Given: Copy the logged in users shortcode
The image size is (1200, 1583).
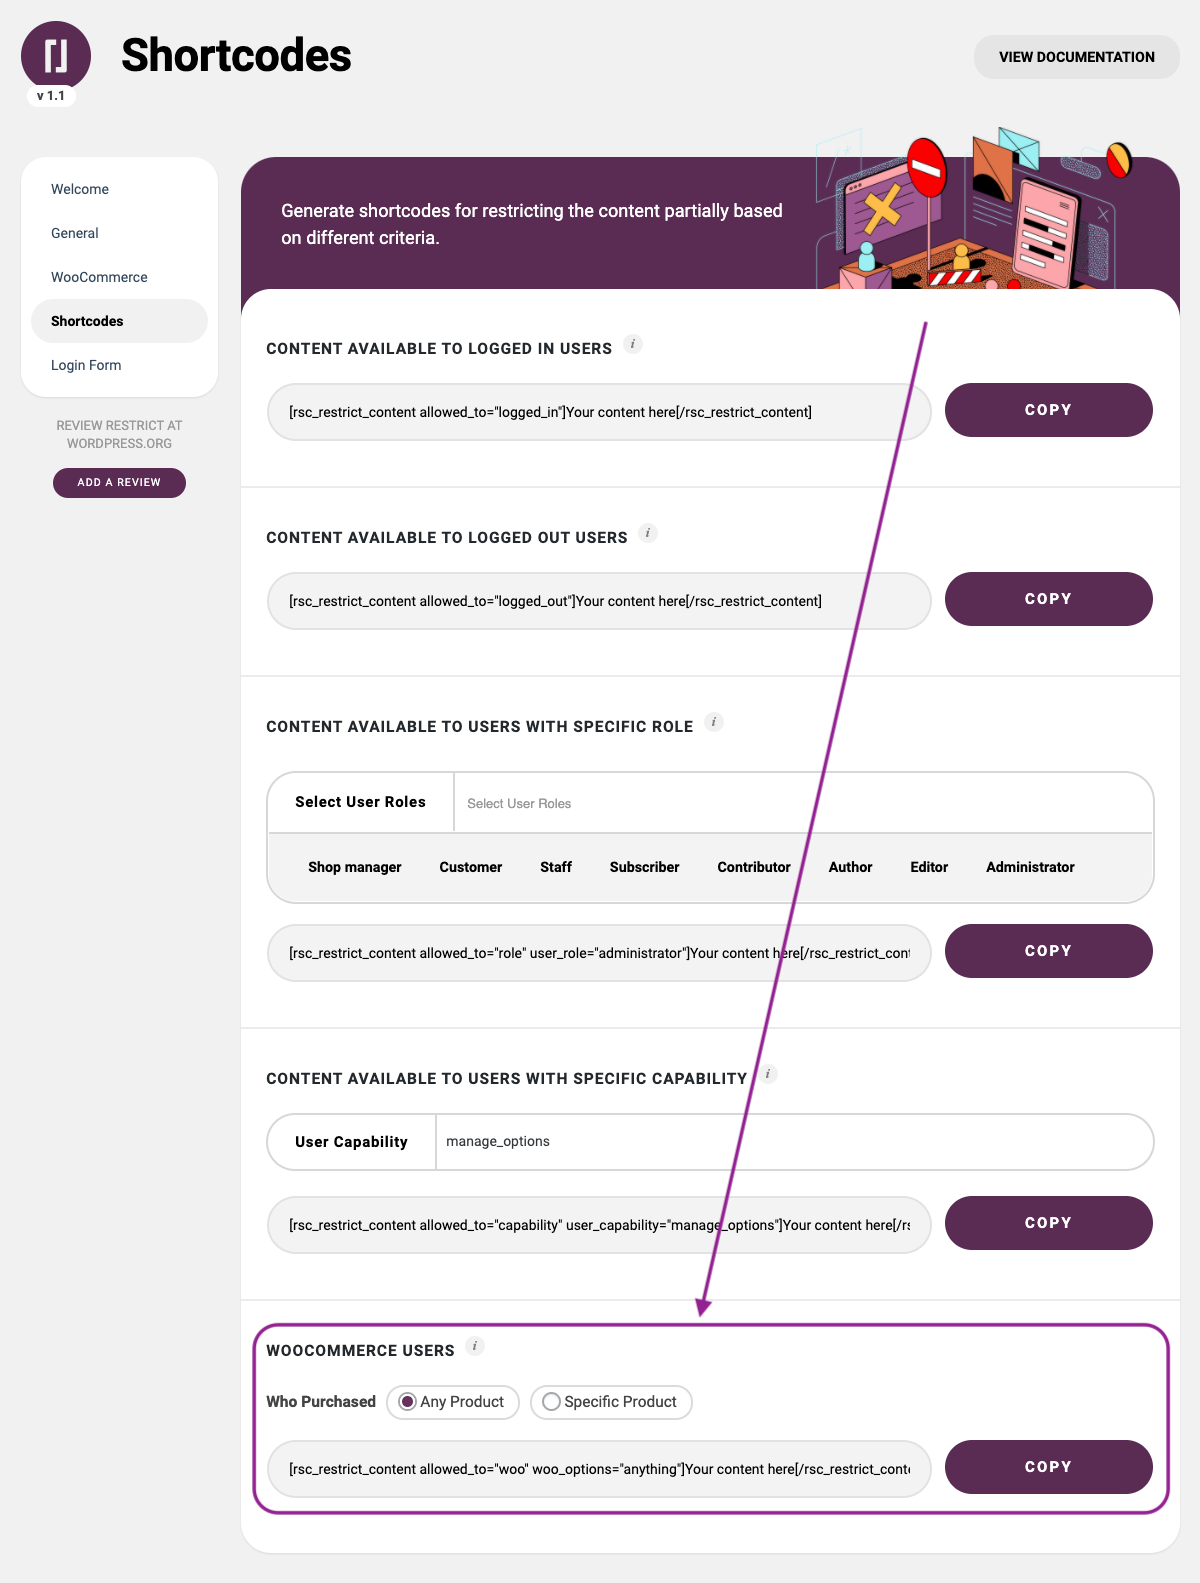Looking at the screenshot, I should pos(1048,410).
